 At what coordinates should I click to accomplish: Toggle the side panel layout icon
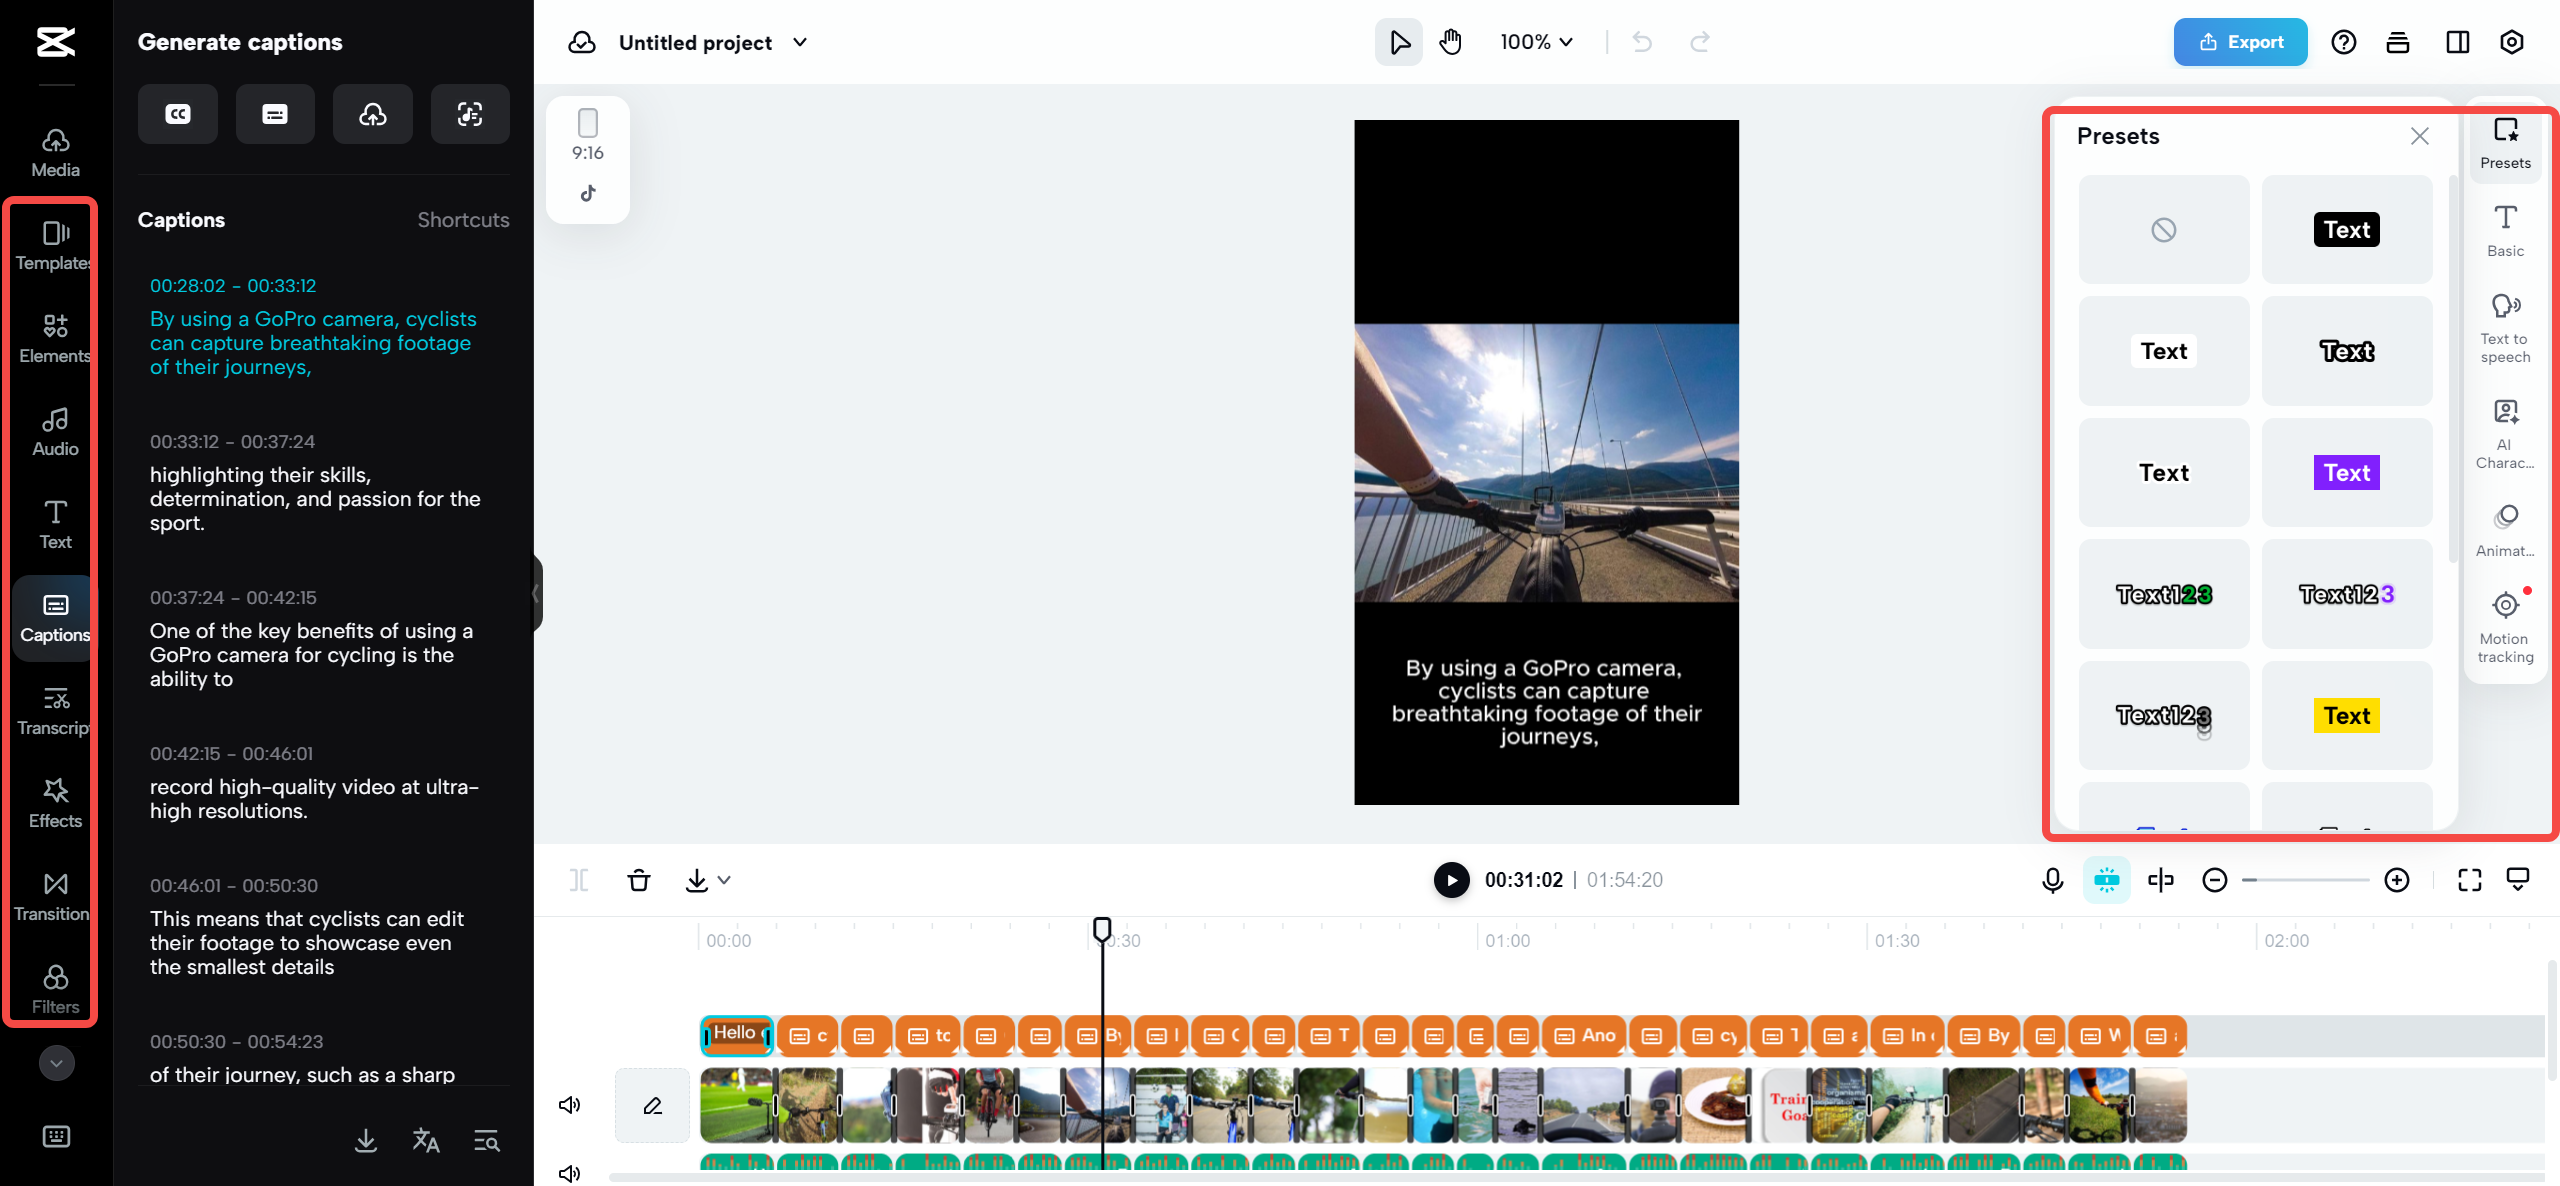2457,42
